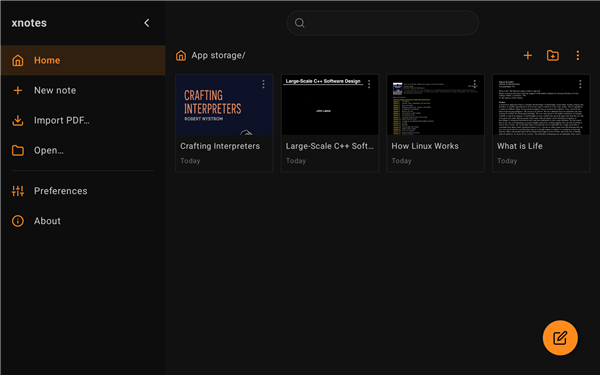Viewport: 600px width, 375px height.
Task: Click the download icon beside Import PDF
Action: pyautogui.click(x=18, y=120)
